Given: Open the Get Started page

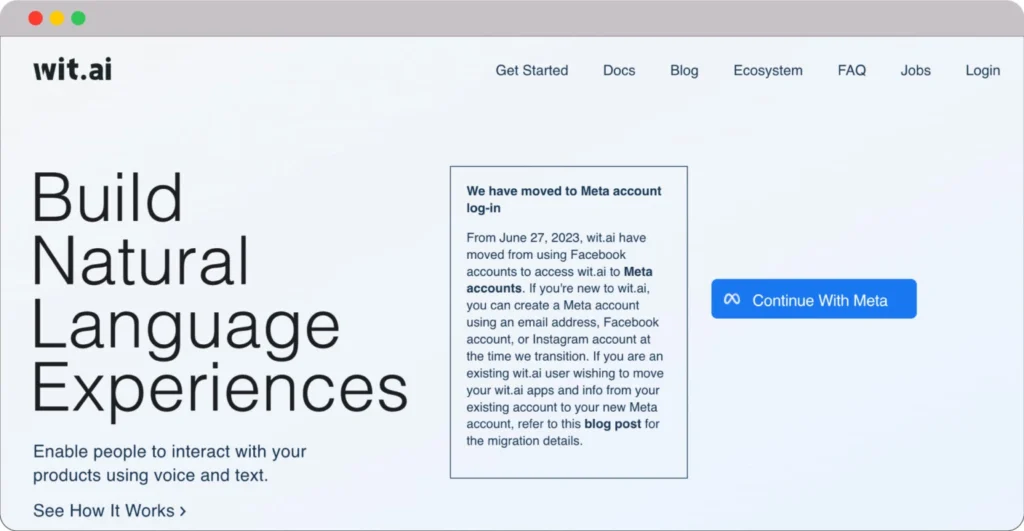Looking at the screenshot, I should point(531,71).
